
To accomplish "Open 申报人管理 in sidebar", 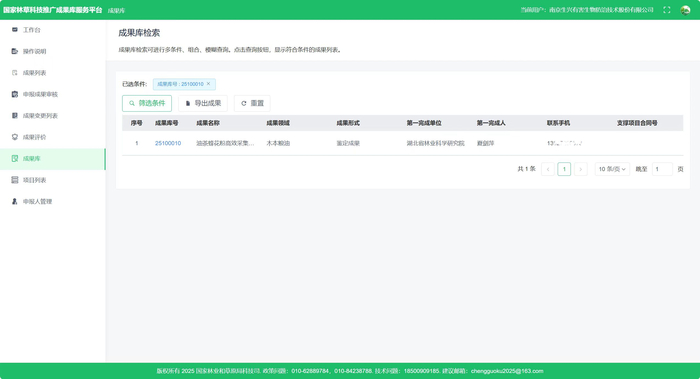I will [53, 201].
